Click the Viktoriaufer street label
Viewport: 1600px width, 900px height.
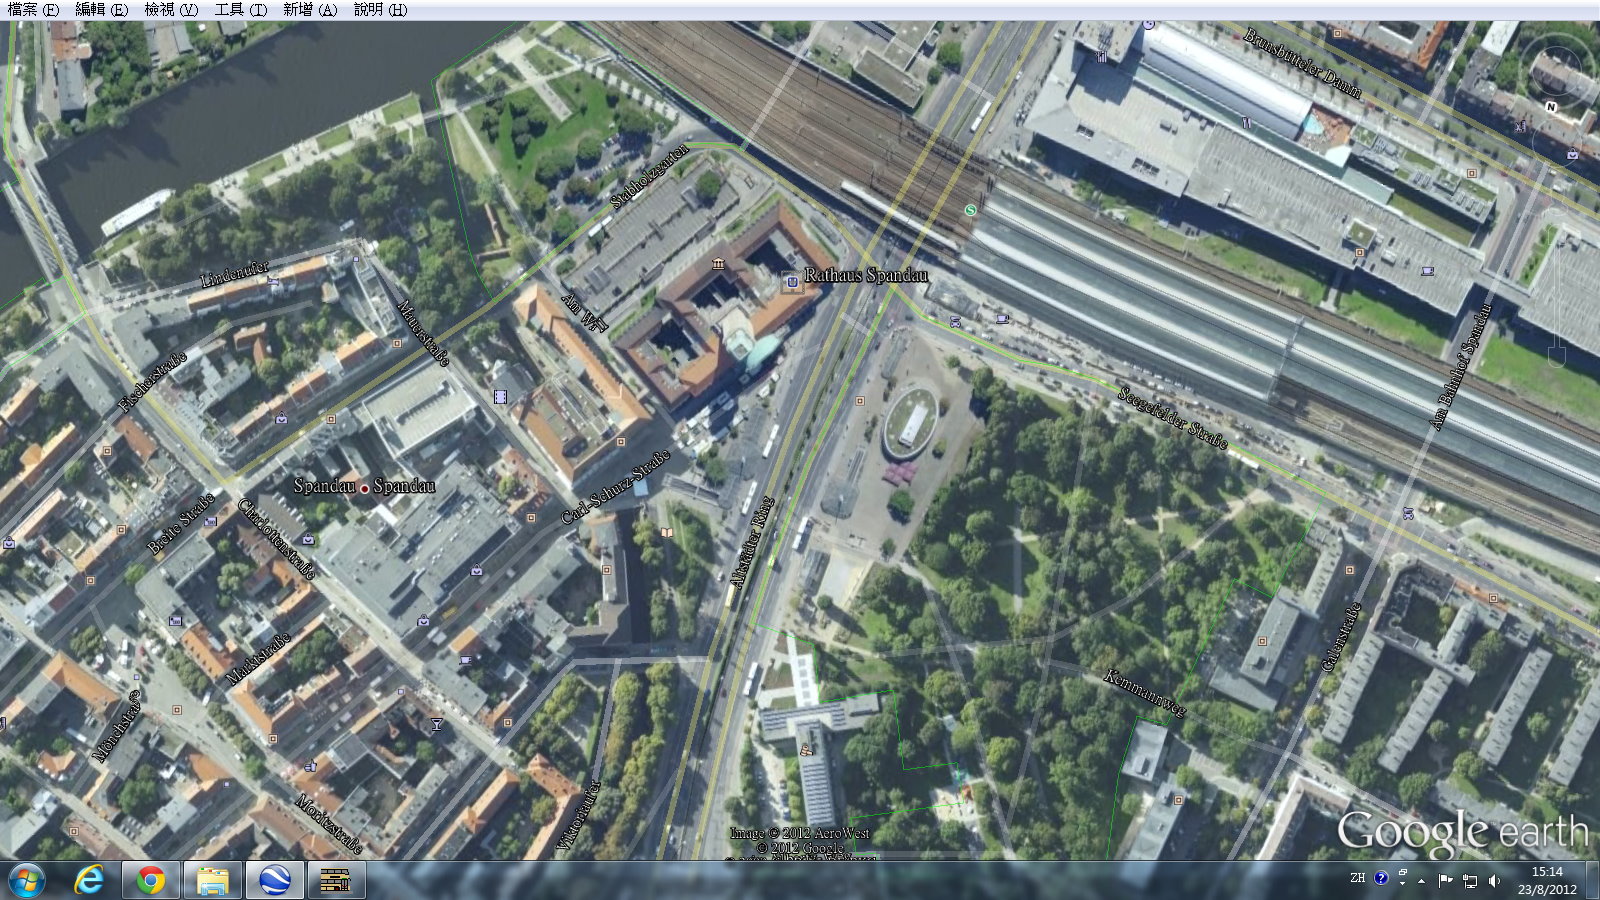(579, 817)
